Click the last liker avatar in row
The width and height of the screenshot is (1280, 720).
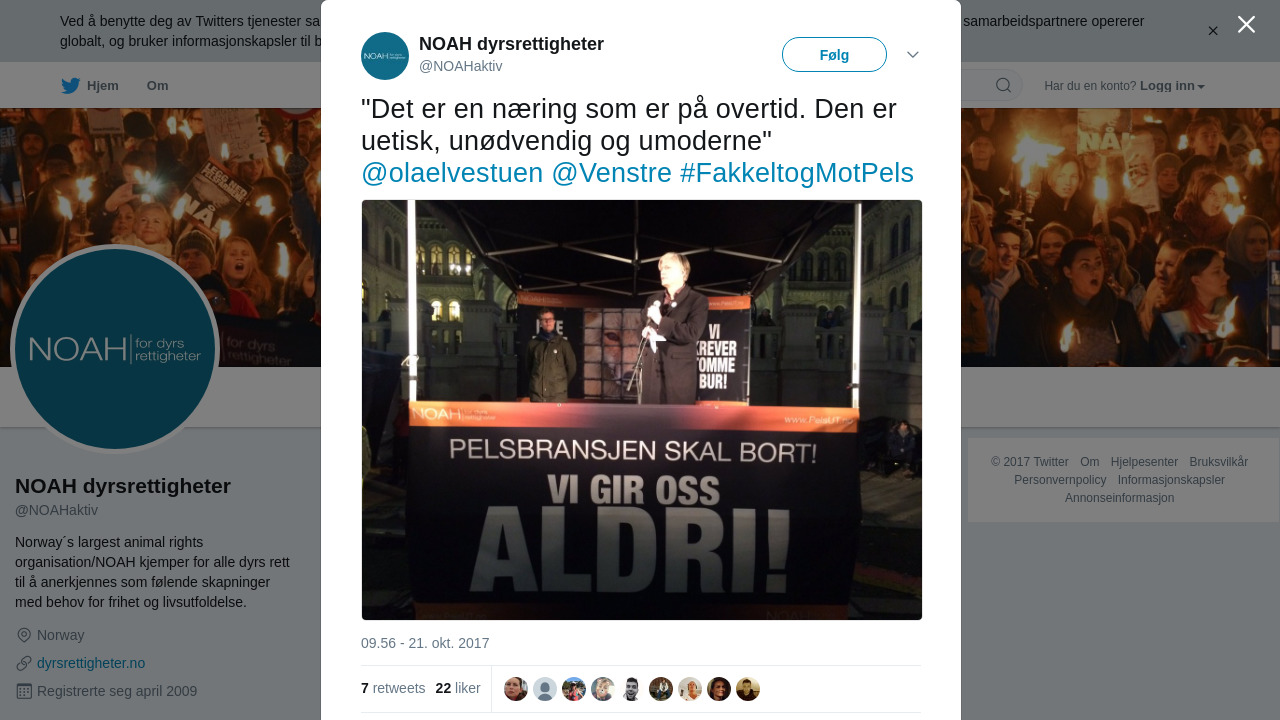[748, 689]
